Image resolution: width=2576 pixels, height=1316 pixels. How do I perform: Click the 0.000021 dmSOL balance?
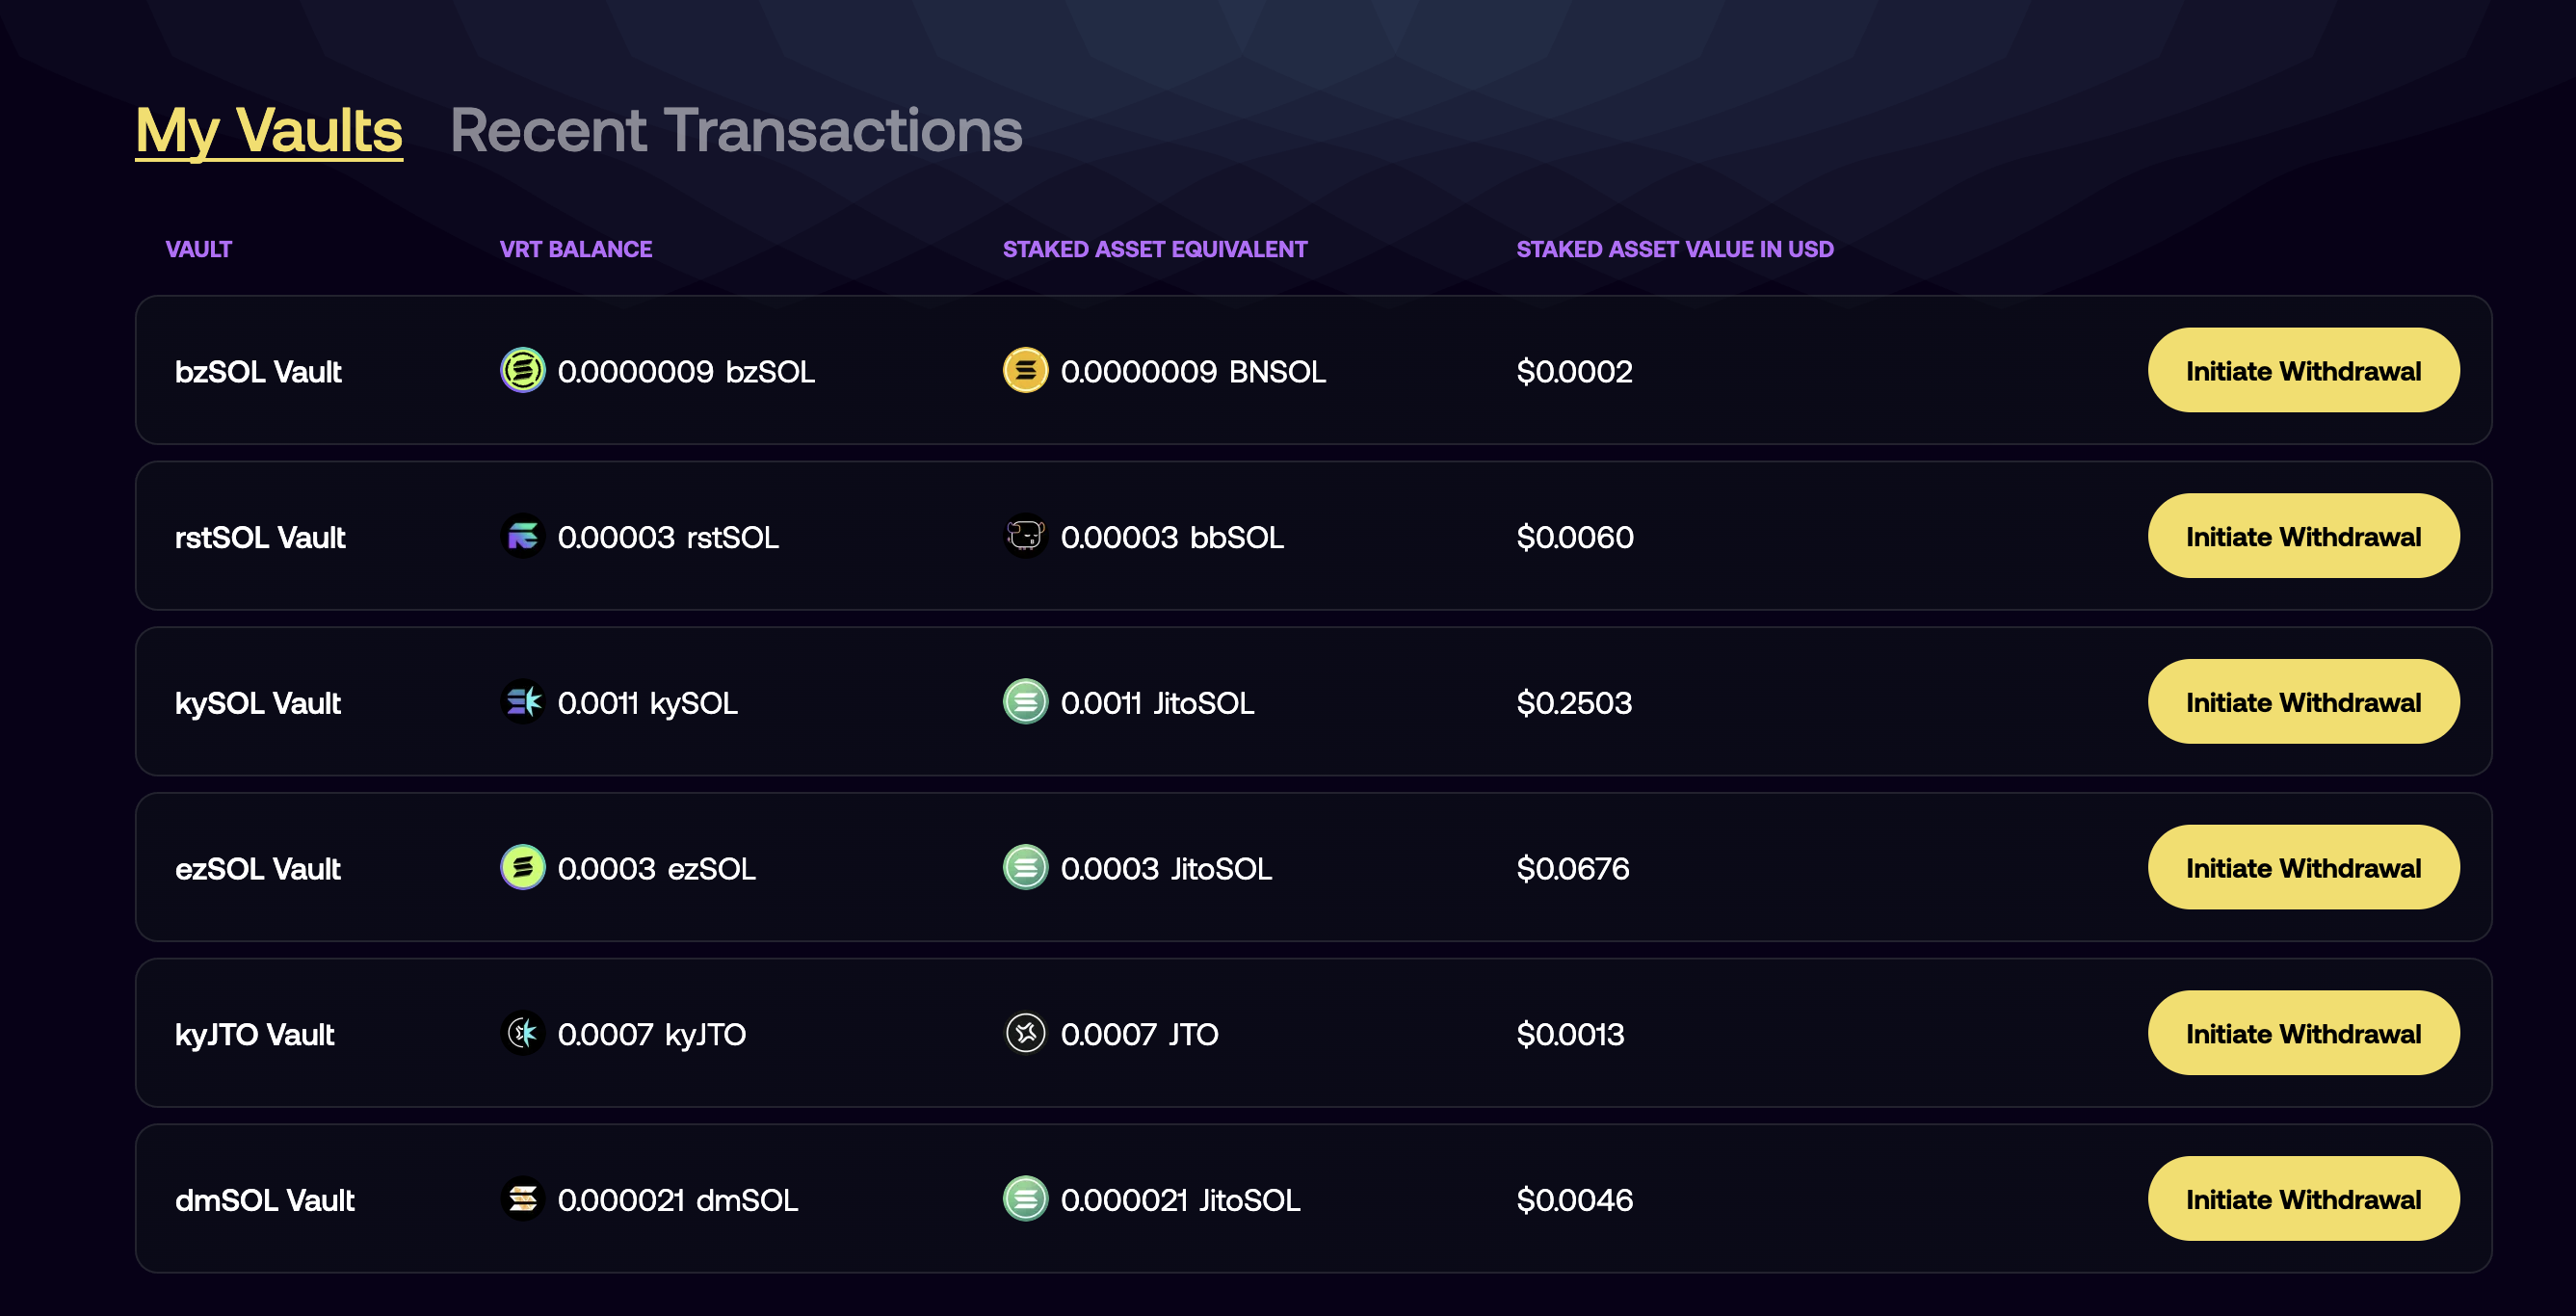tap(678, 1201)
